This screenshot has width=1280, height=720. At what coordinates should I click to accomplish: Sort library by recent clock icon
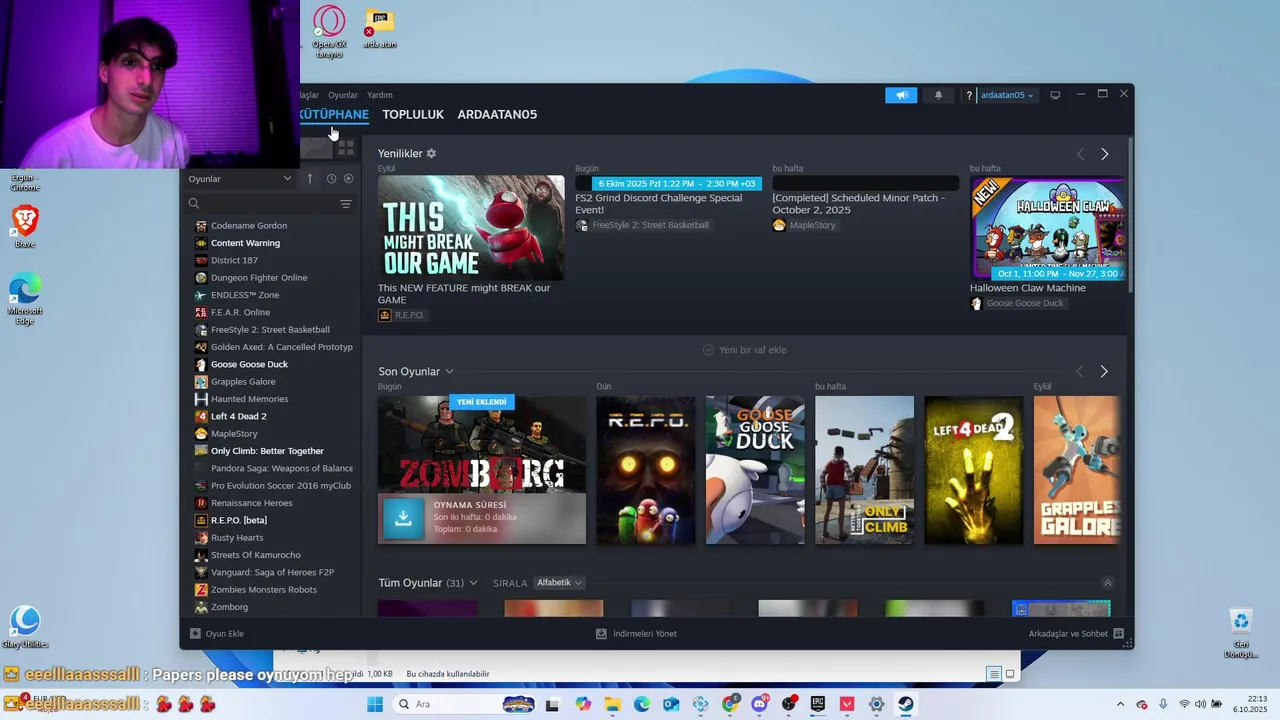(331, 178)
